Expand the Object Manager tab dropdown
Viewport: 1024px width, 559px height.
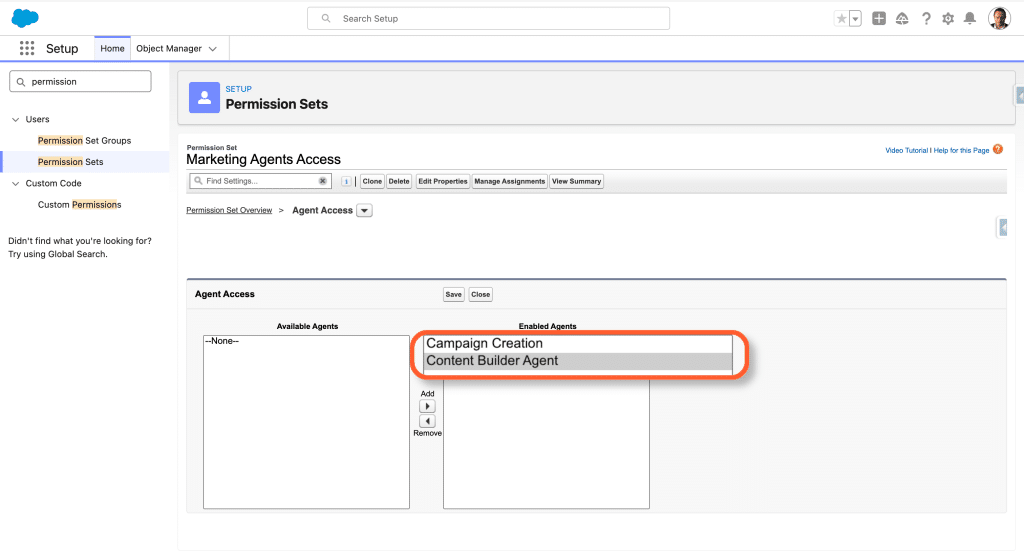coord(213,49)
